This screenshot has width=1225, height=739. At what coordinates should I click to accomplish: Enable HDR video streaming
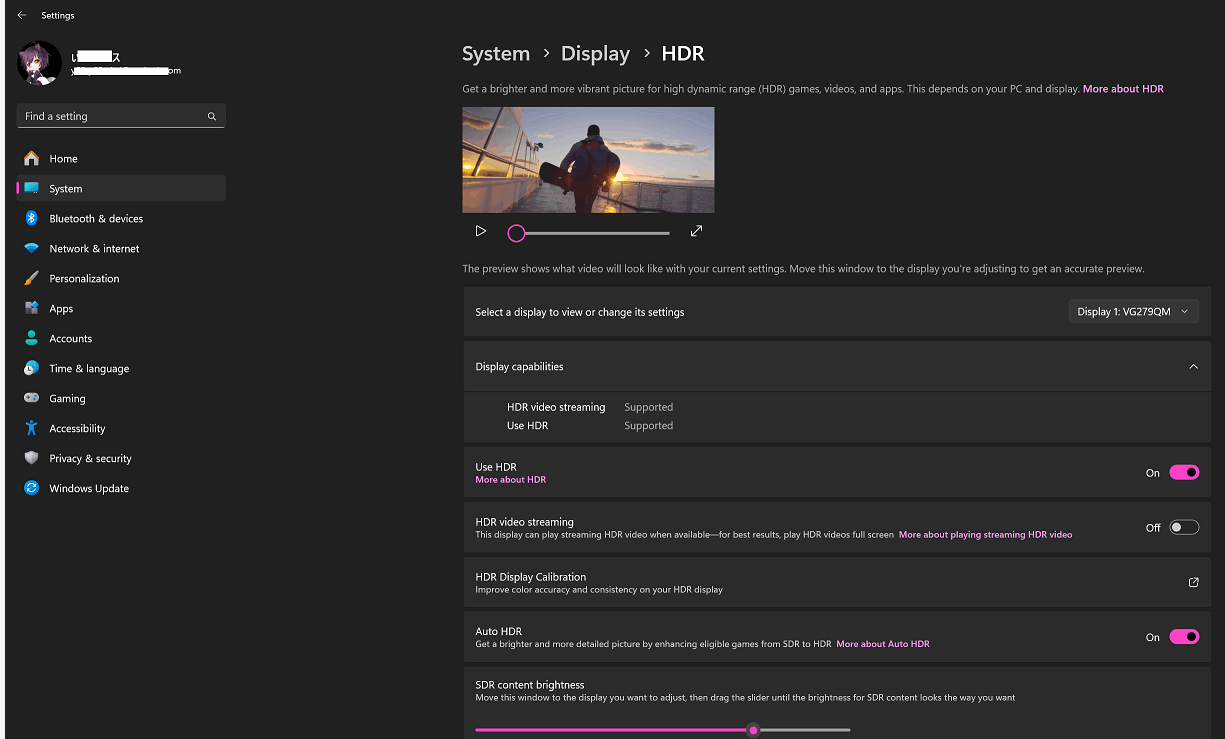pyautogui.click(x=1184, y=527)
